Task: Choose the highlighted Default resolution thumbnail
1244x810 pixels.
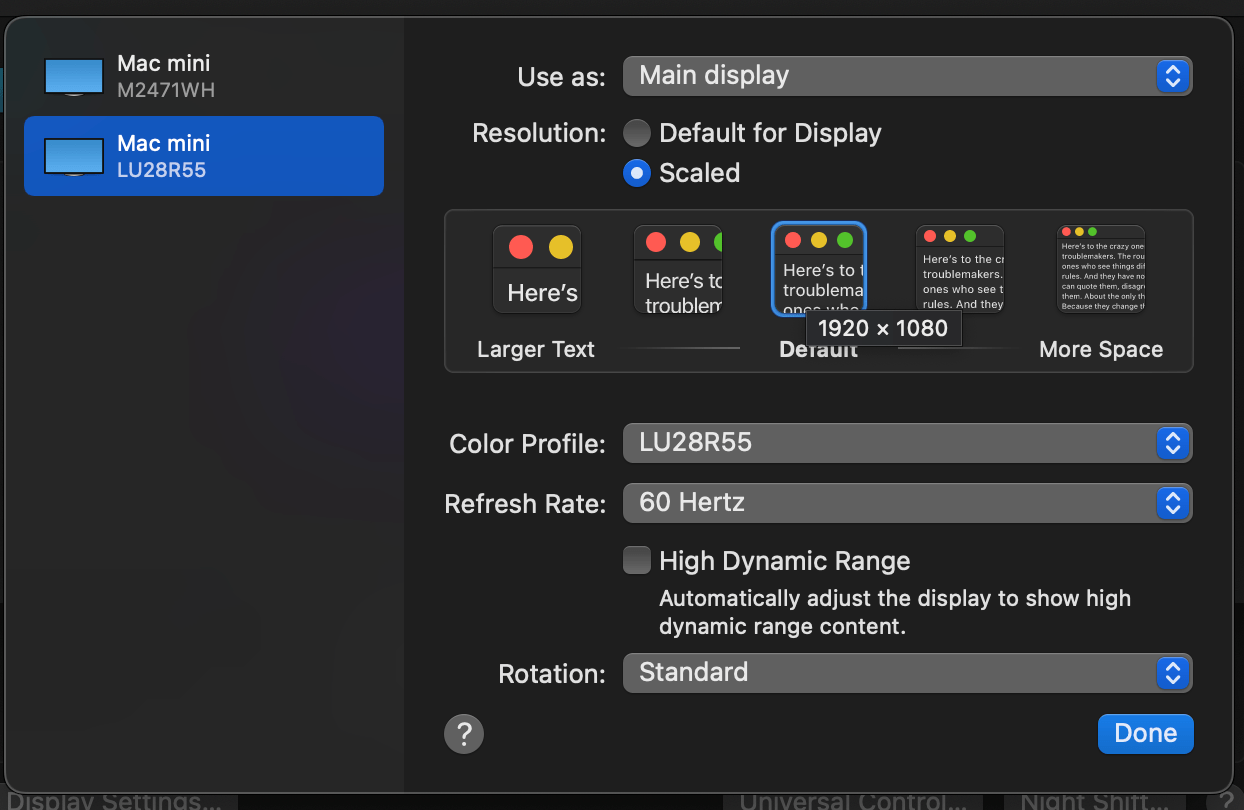Action: 819,269
